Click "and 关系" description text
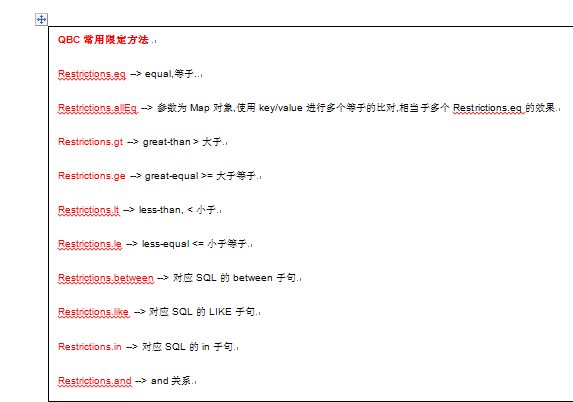Screen dimensions: 573x402 pyautogui.click(x=171, y=381)
